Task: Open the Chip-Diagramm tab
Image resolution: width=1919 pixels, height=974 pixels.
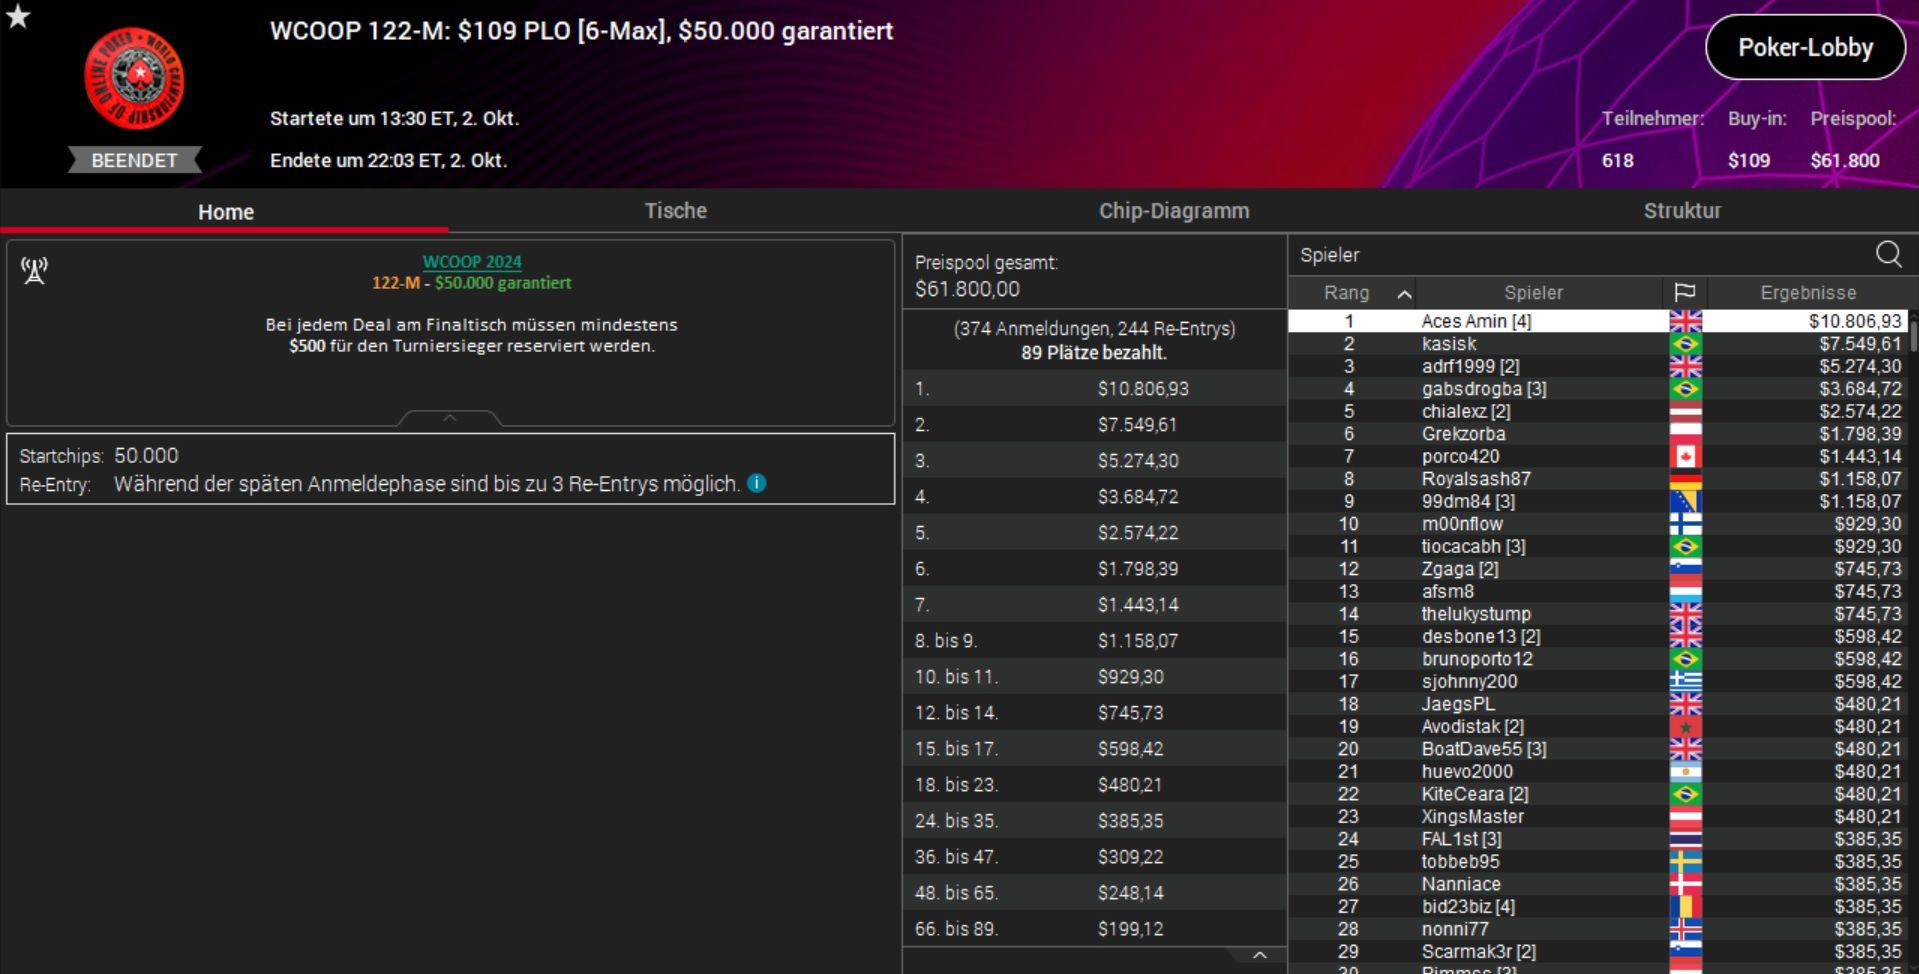Action: click(1173, 211)
